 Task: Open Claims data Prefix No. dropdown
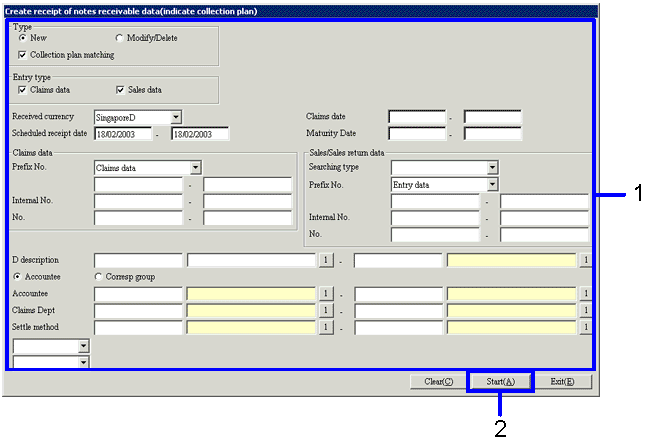point(195,168)
